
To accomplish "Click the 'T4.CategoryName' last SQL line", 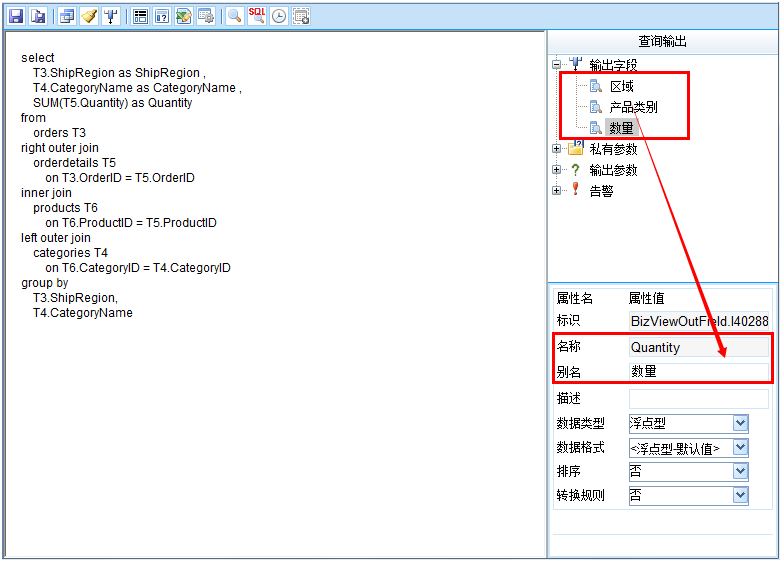I will pos(83,313).
